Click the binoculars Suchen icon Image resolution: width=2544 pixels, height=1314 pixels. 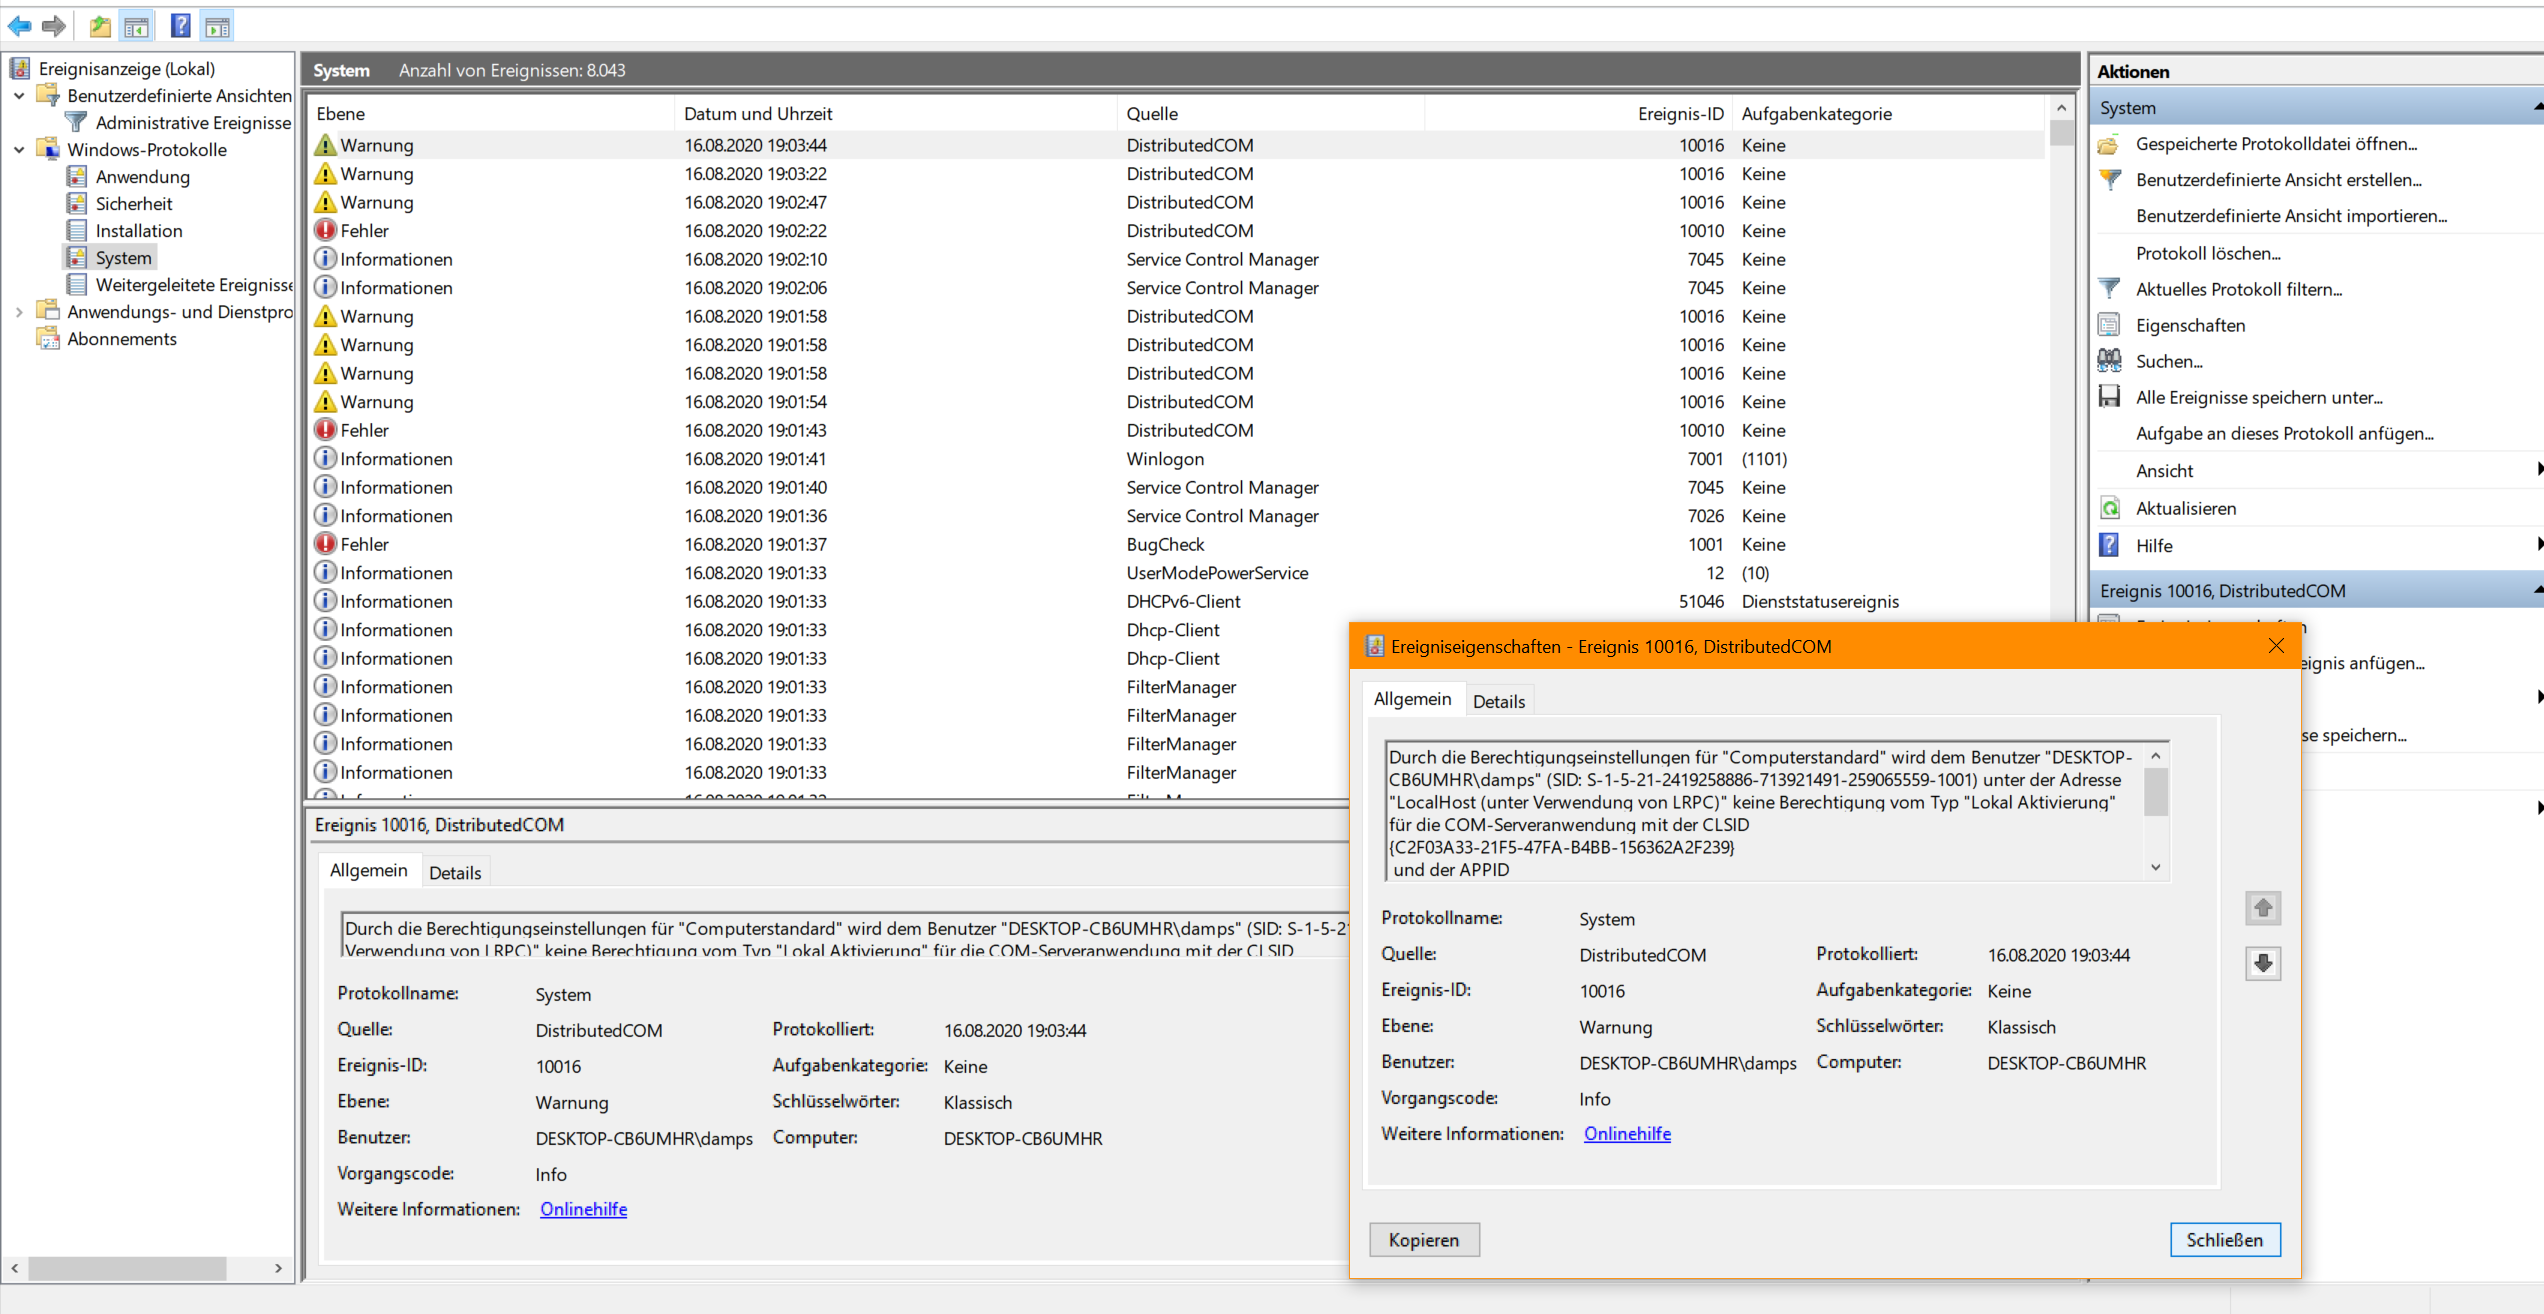click(x=2110, y=361)
